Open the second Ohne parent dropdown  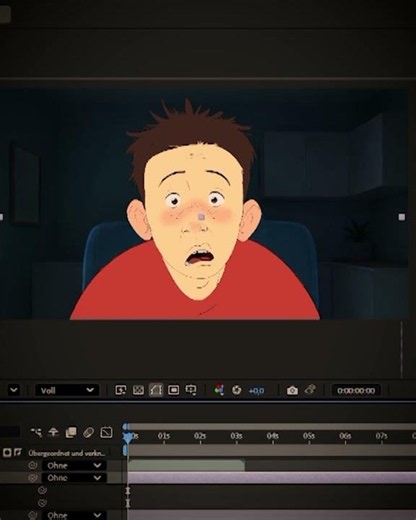[74, 478]
